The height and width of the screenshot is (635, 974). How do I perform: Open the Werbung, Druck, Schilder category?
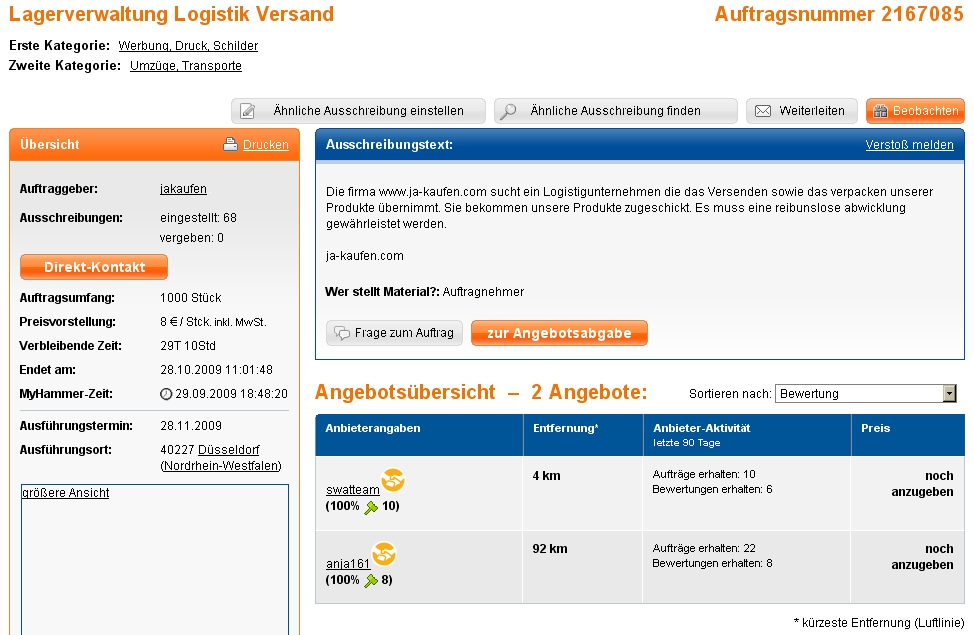pyautogui.click(x=188, y=46)
